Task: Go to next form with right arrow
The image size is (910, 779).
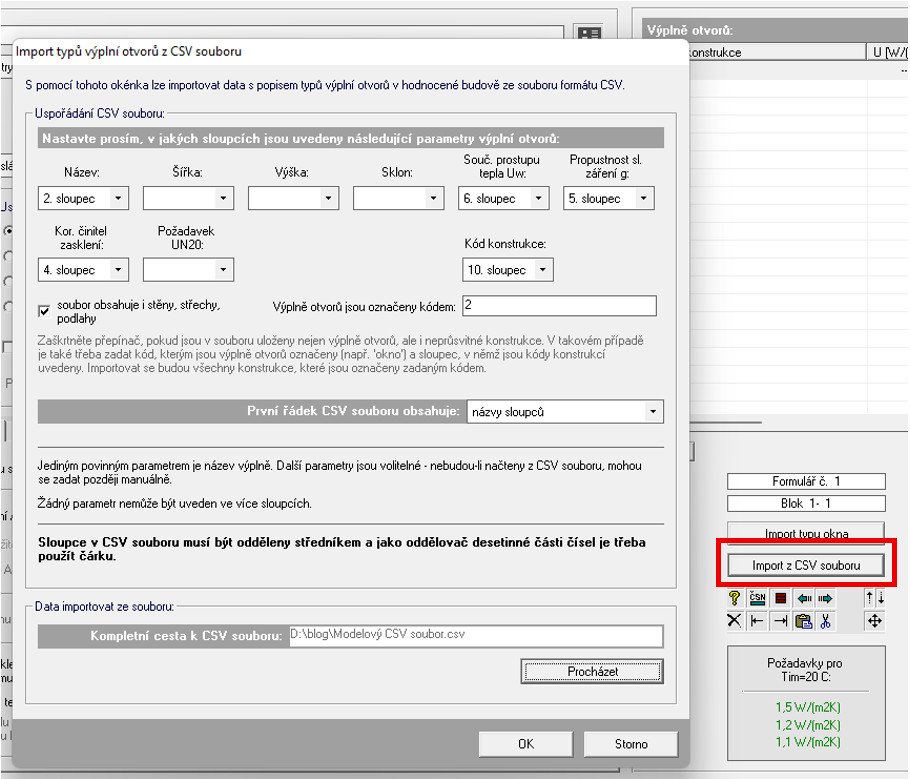Action: coord(825,598)
